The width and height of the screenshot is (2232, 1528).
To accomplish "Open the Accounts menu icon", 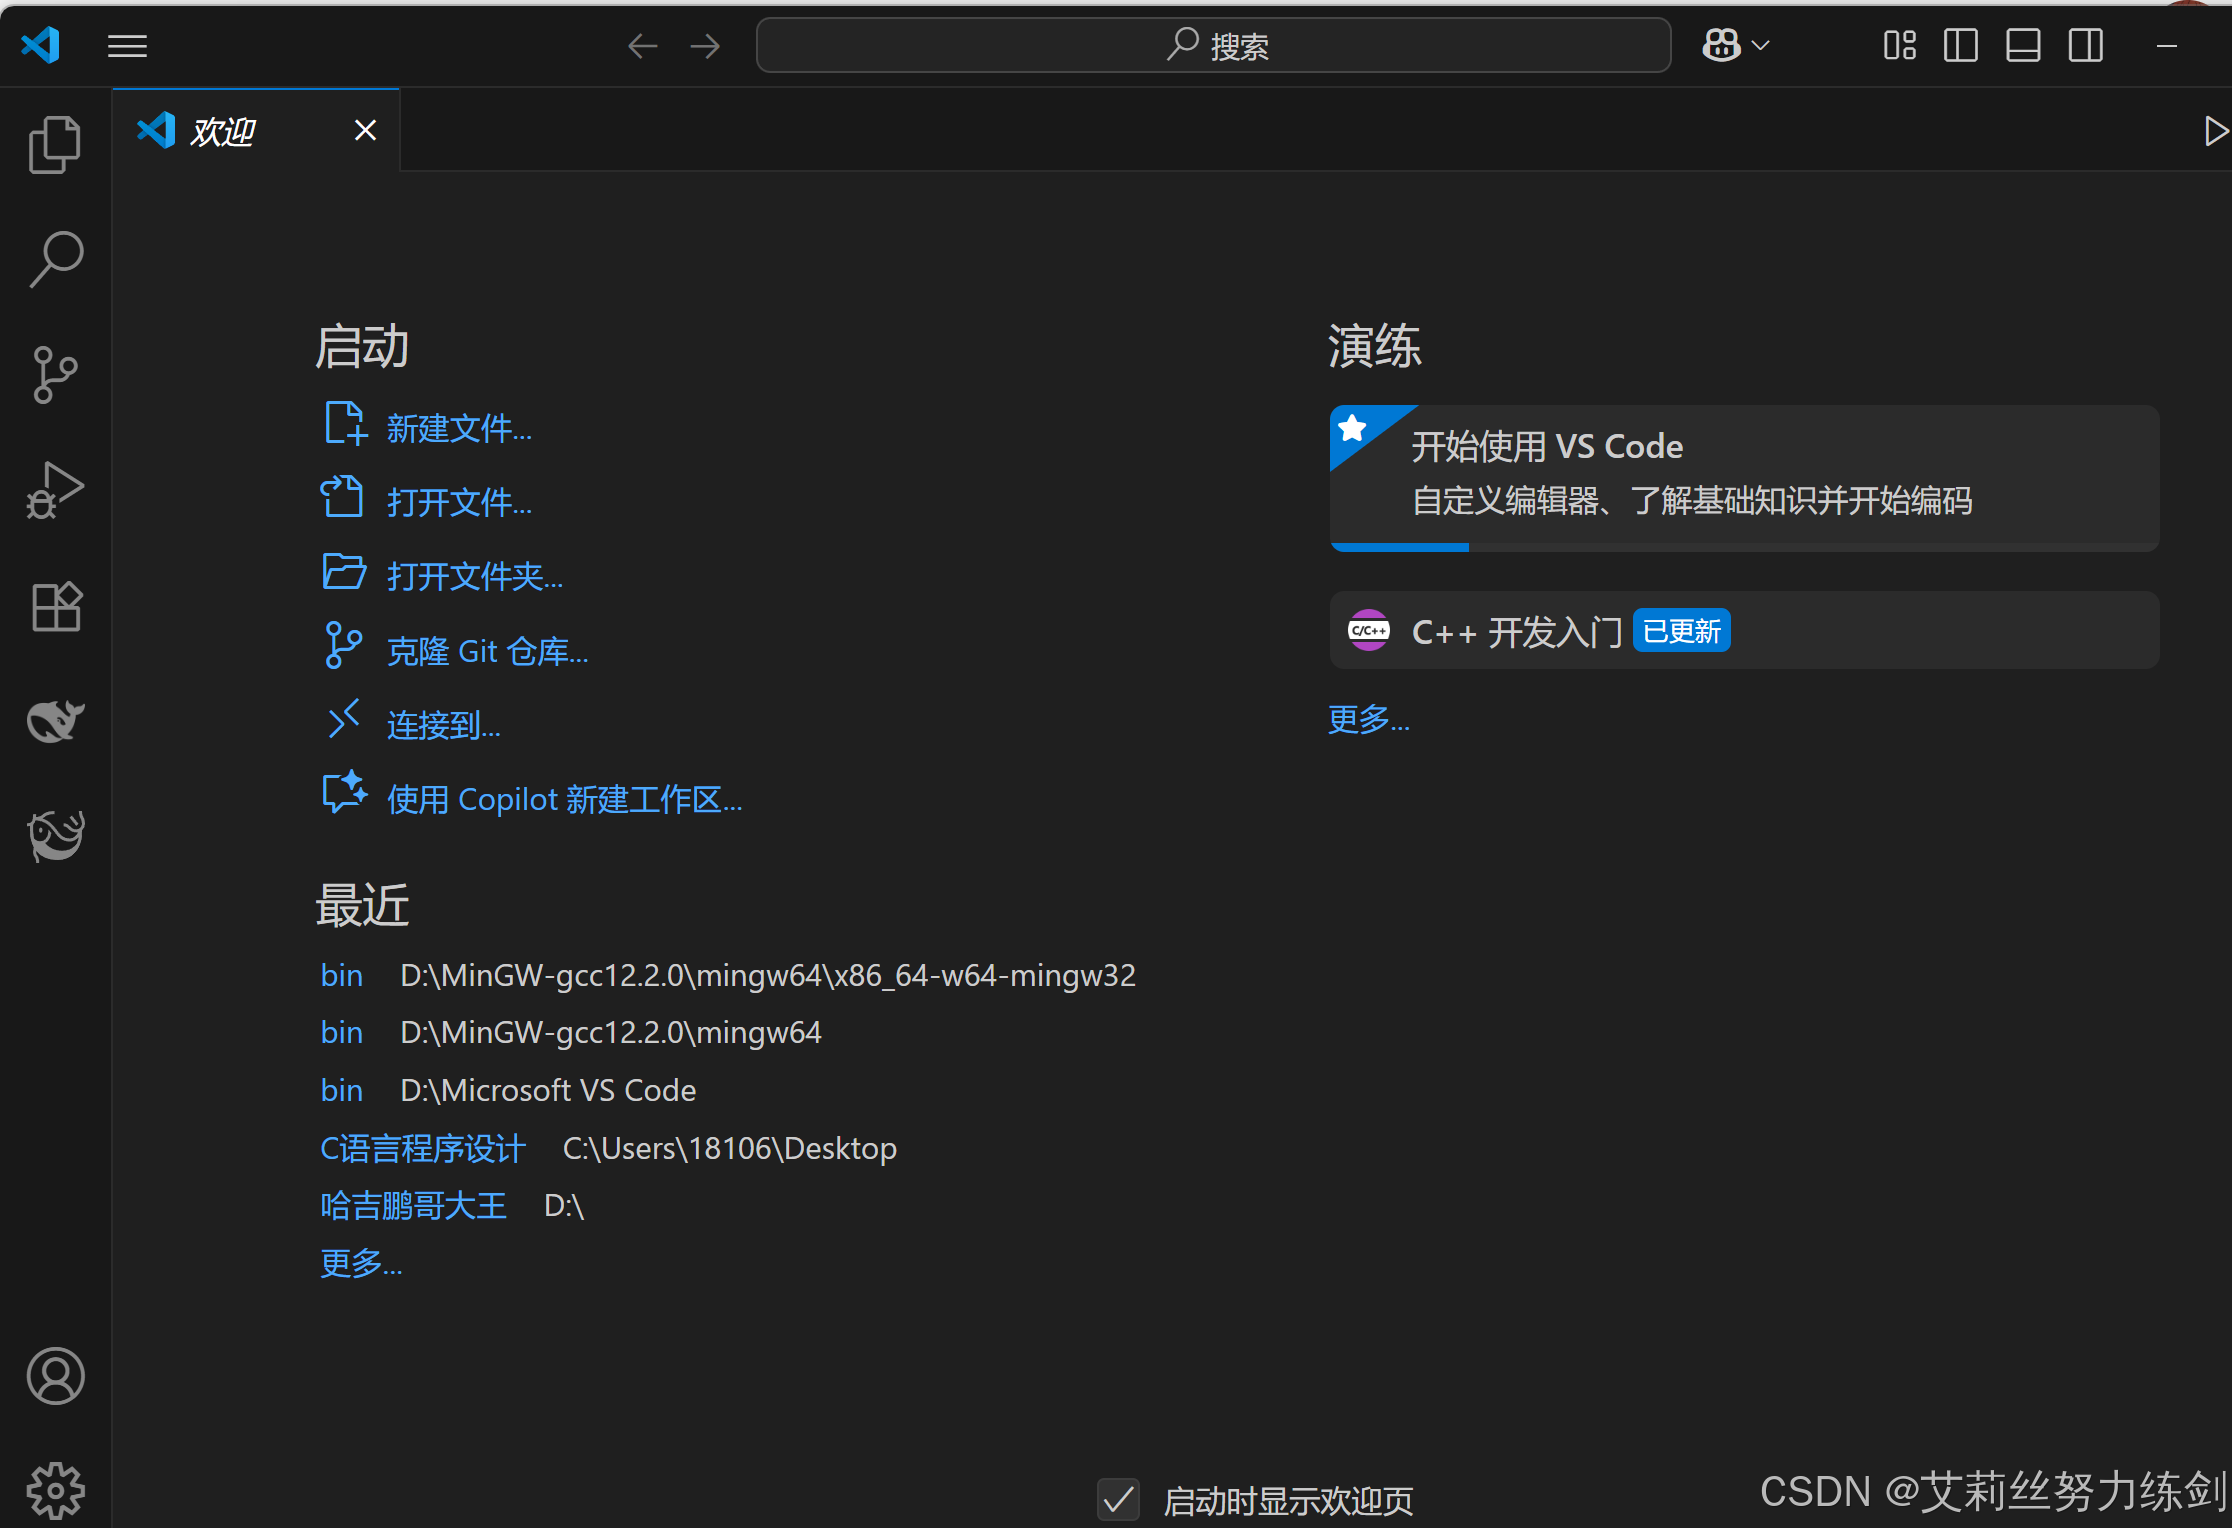I will 55,1376.
